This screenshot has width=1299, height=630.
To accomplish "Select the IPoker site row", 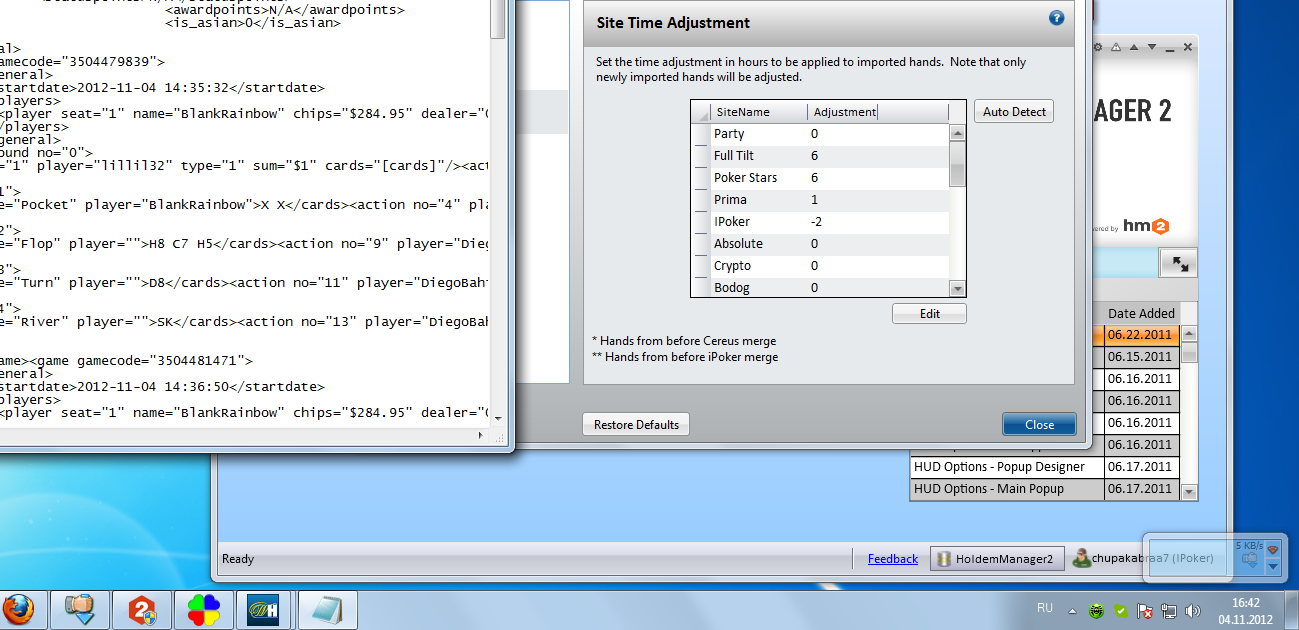I will 820,222.
